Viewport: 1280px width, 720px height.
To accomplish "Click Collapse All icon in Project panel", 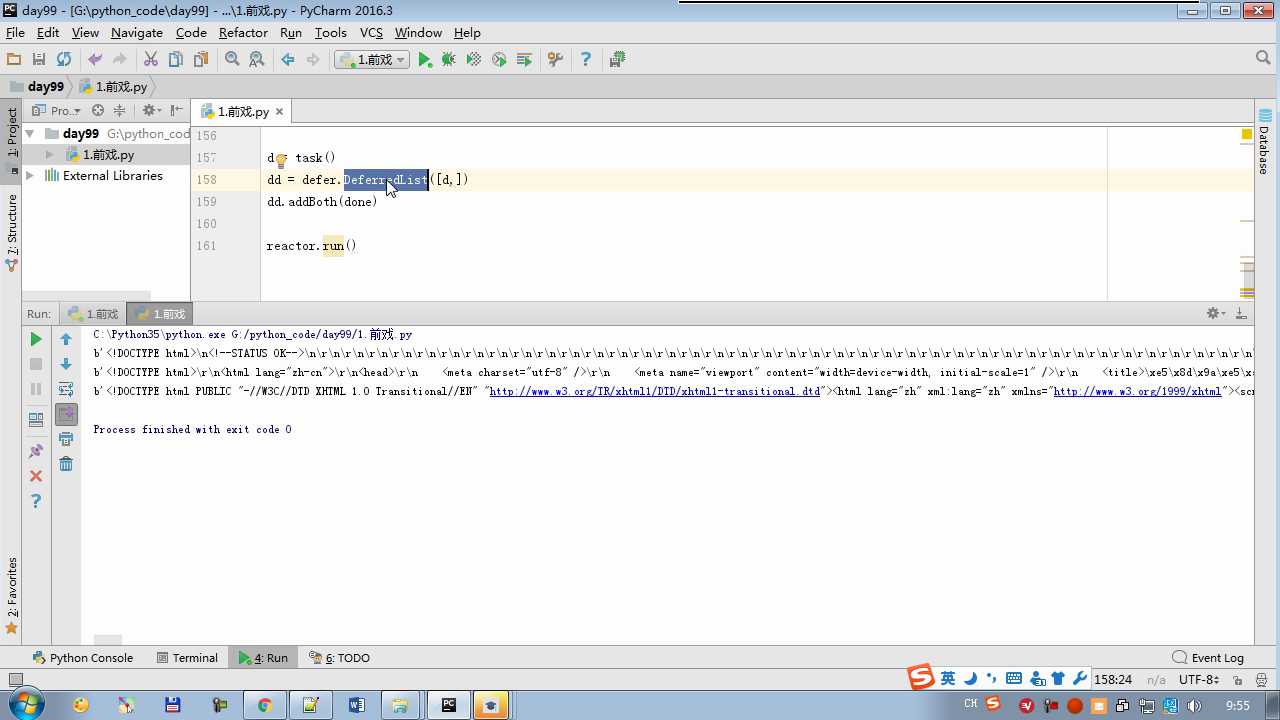I will pyautogui.click(x=119, y=111).
